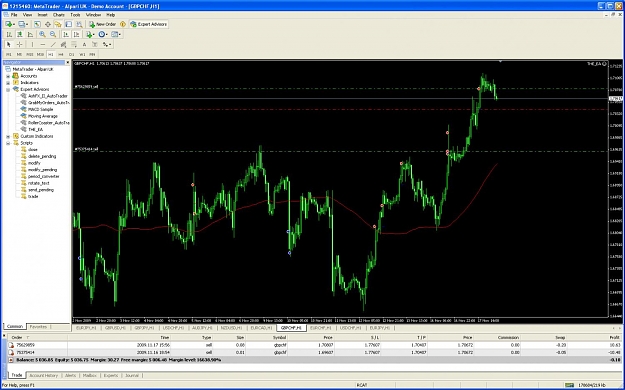This screenshot has width=625, height=390.
Task: Close the Navigator panel
Action: tap(67, 63)
